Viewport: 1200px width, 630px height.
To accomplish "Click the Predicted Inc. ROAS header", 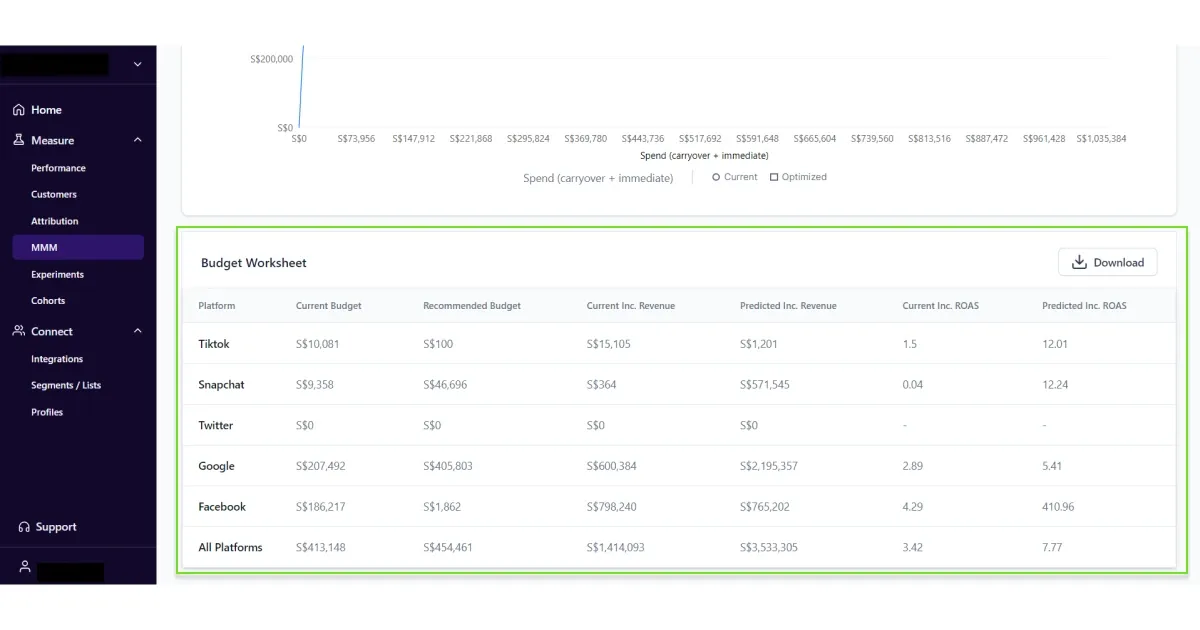I will [x=1084, y=306].
